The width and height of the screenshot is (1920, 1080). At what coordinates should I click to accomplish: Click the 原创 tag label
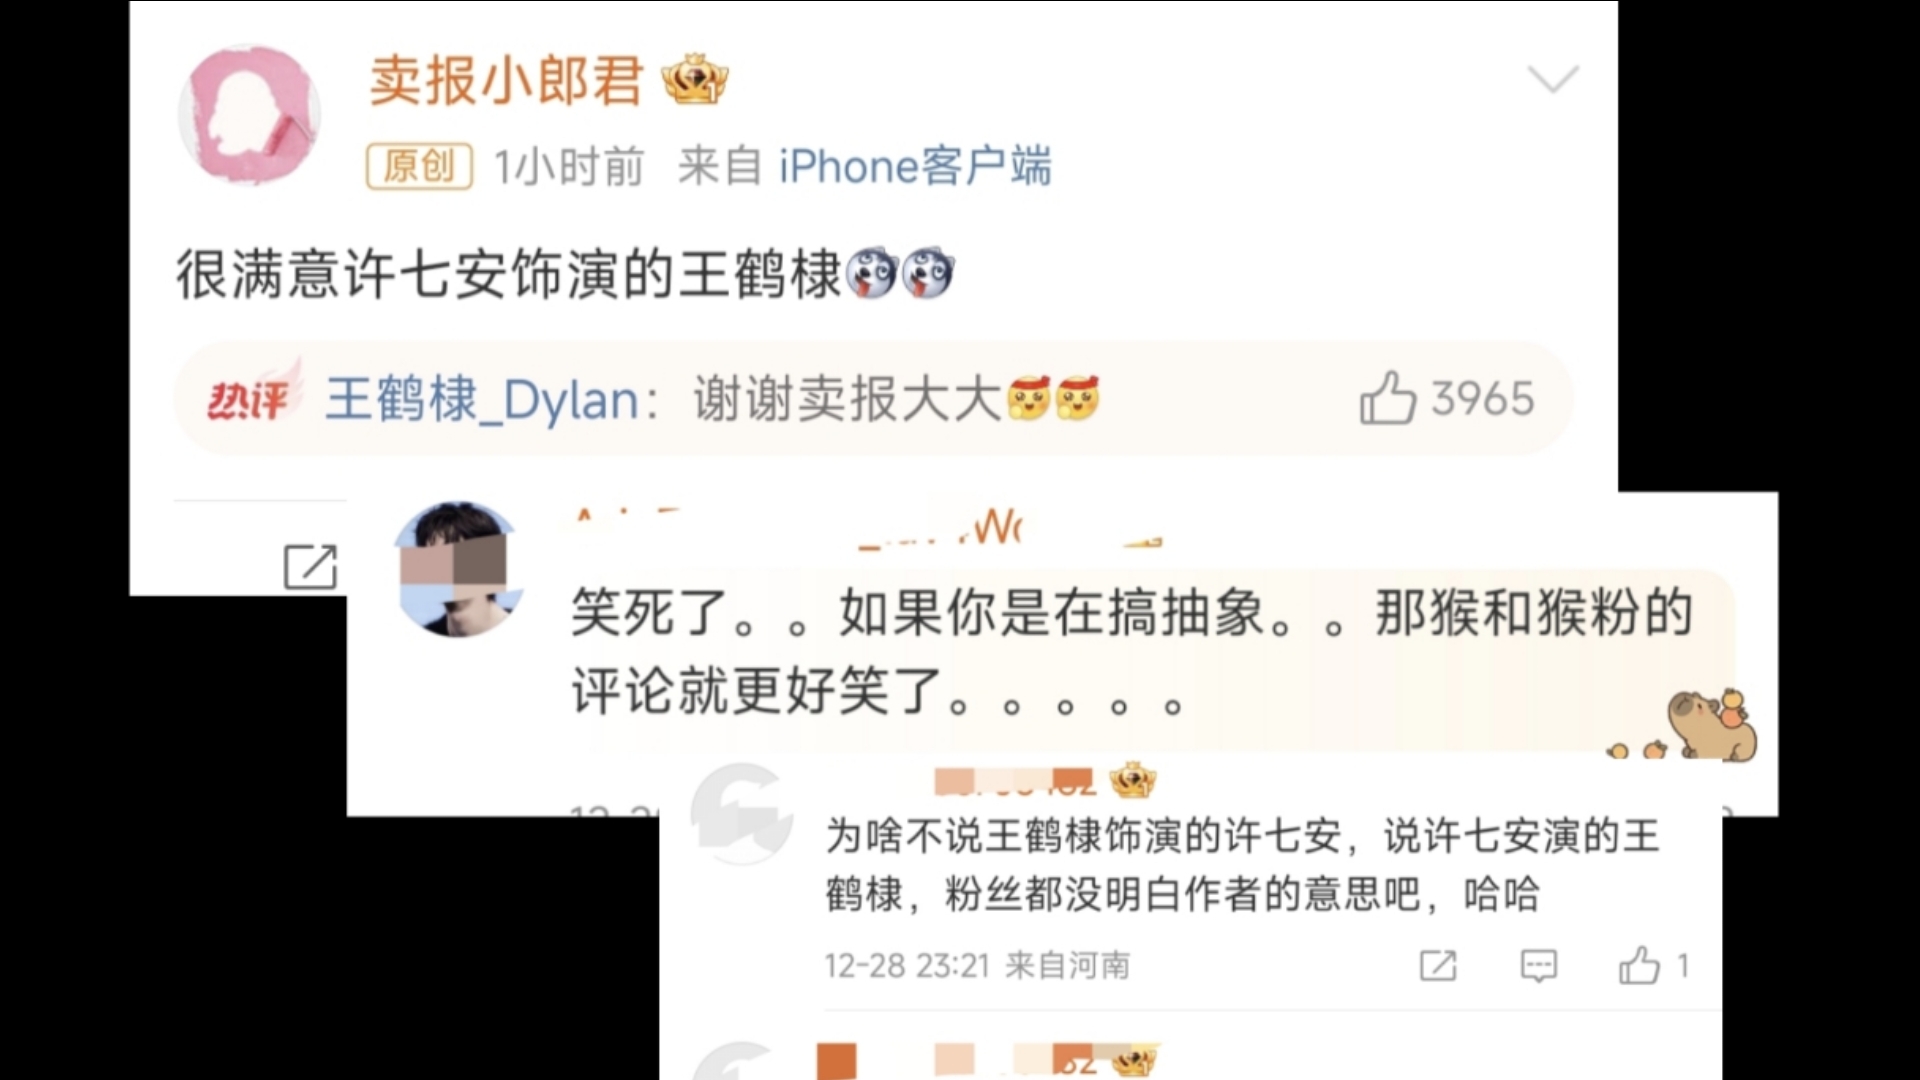coord(419,166)
